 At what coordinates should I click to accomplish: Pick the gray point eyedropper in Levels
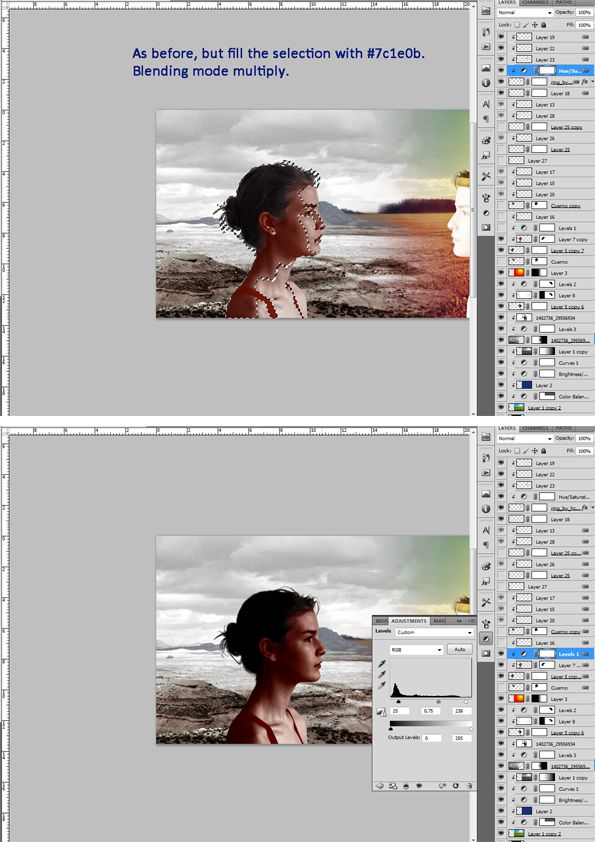point(382,674)
